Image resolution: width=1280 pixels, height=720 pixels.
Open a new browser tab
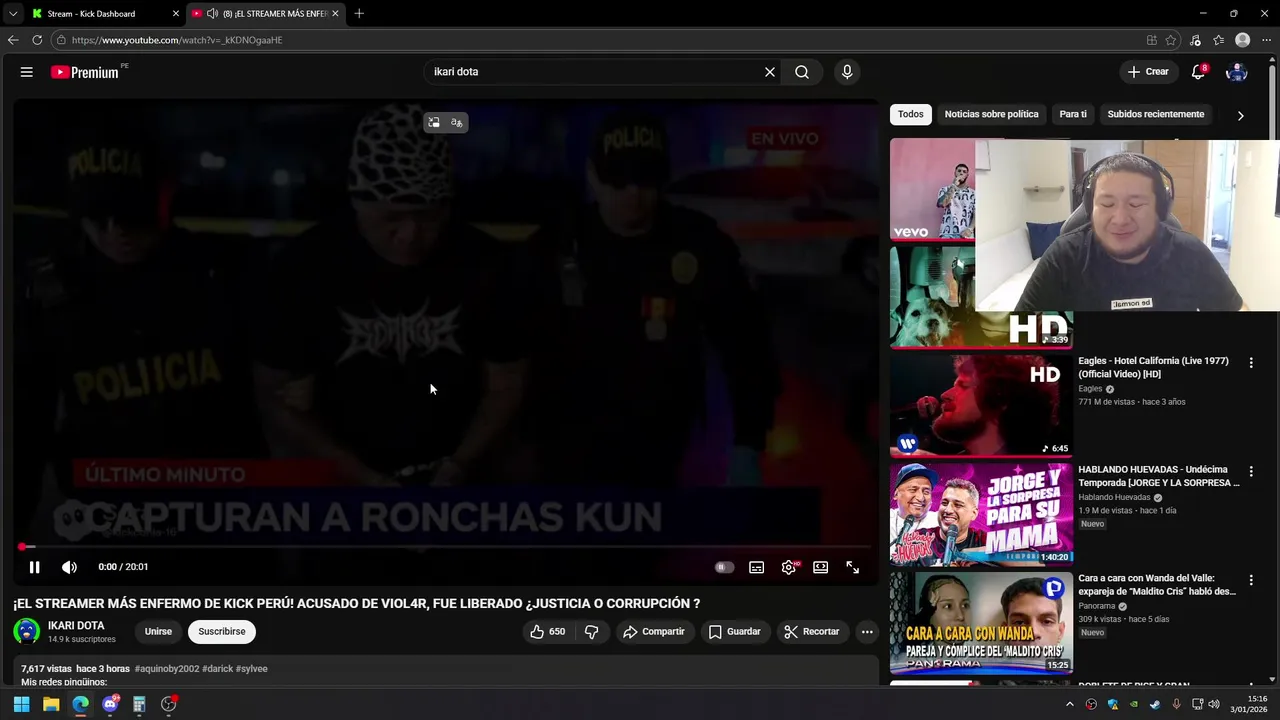pos(359,14)
